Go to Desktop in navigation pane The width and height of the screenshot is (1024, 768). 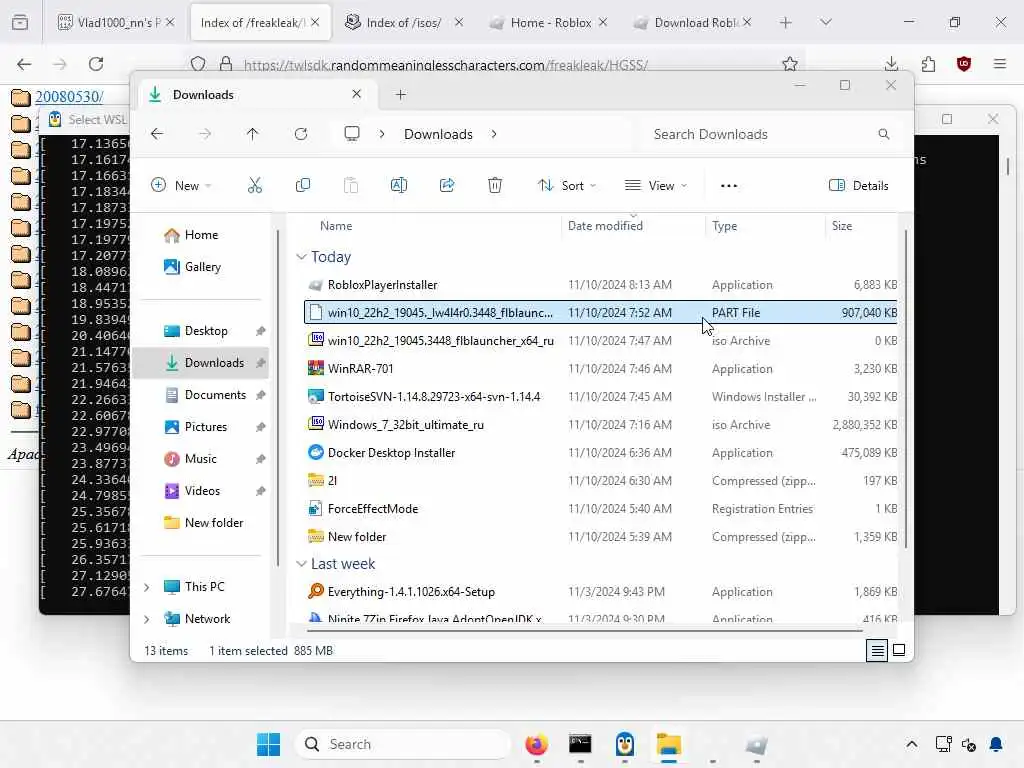point(200,331)
